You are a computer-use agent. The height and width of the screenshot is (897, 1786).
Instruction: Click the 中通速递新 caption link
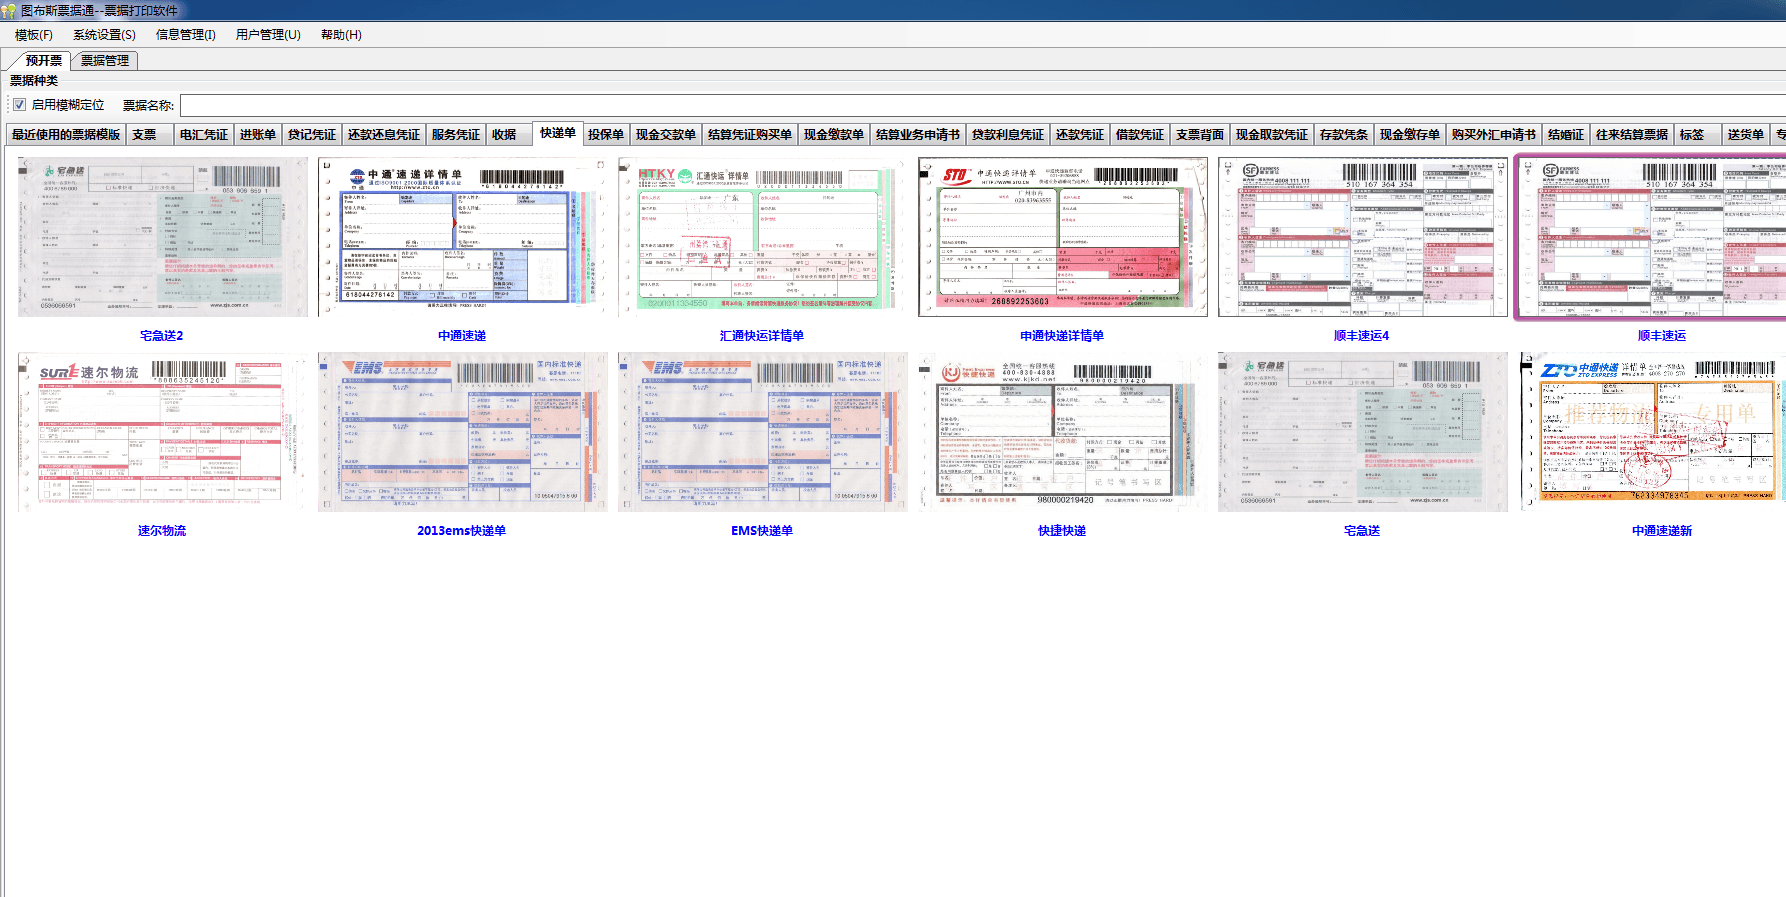point(1662,531)
